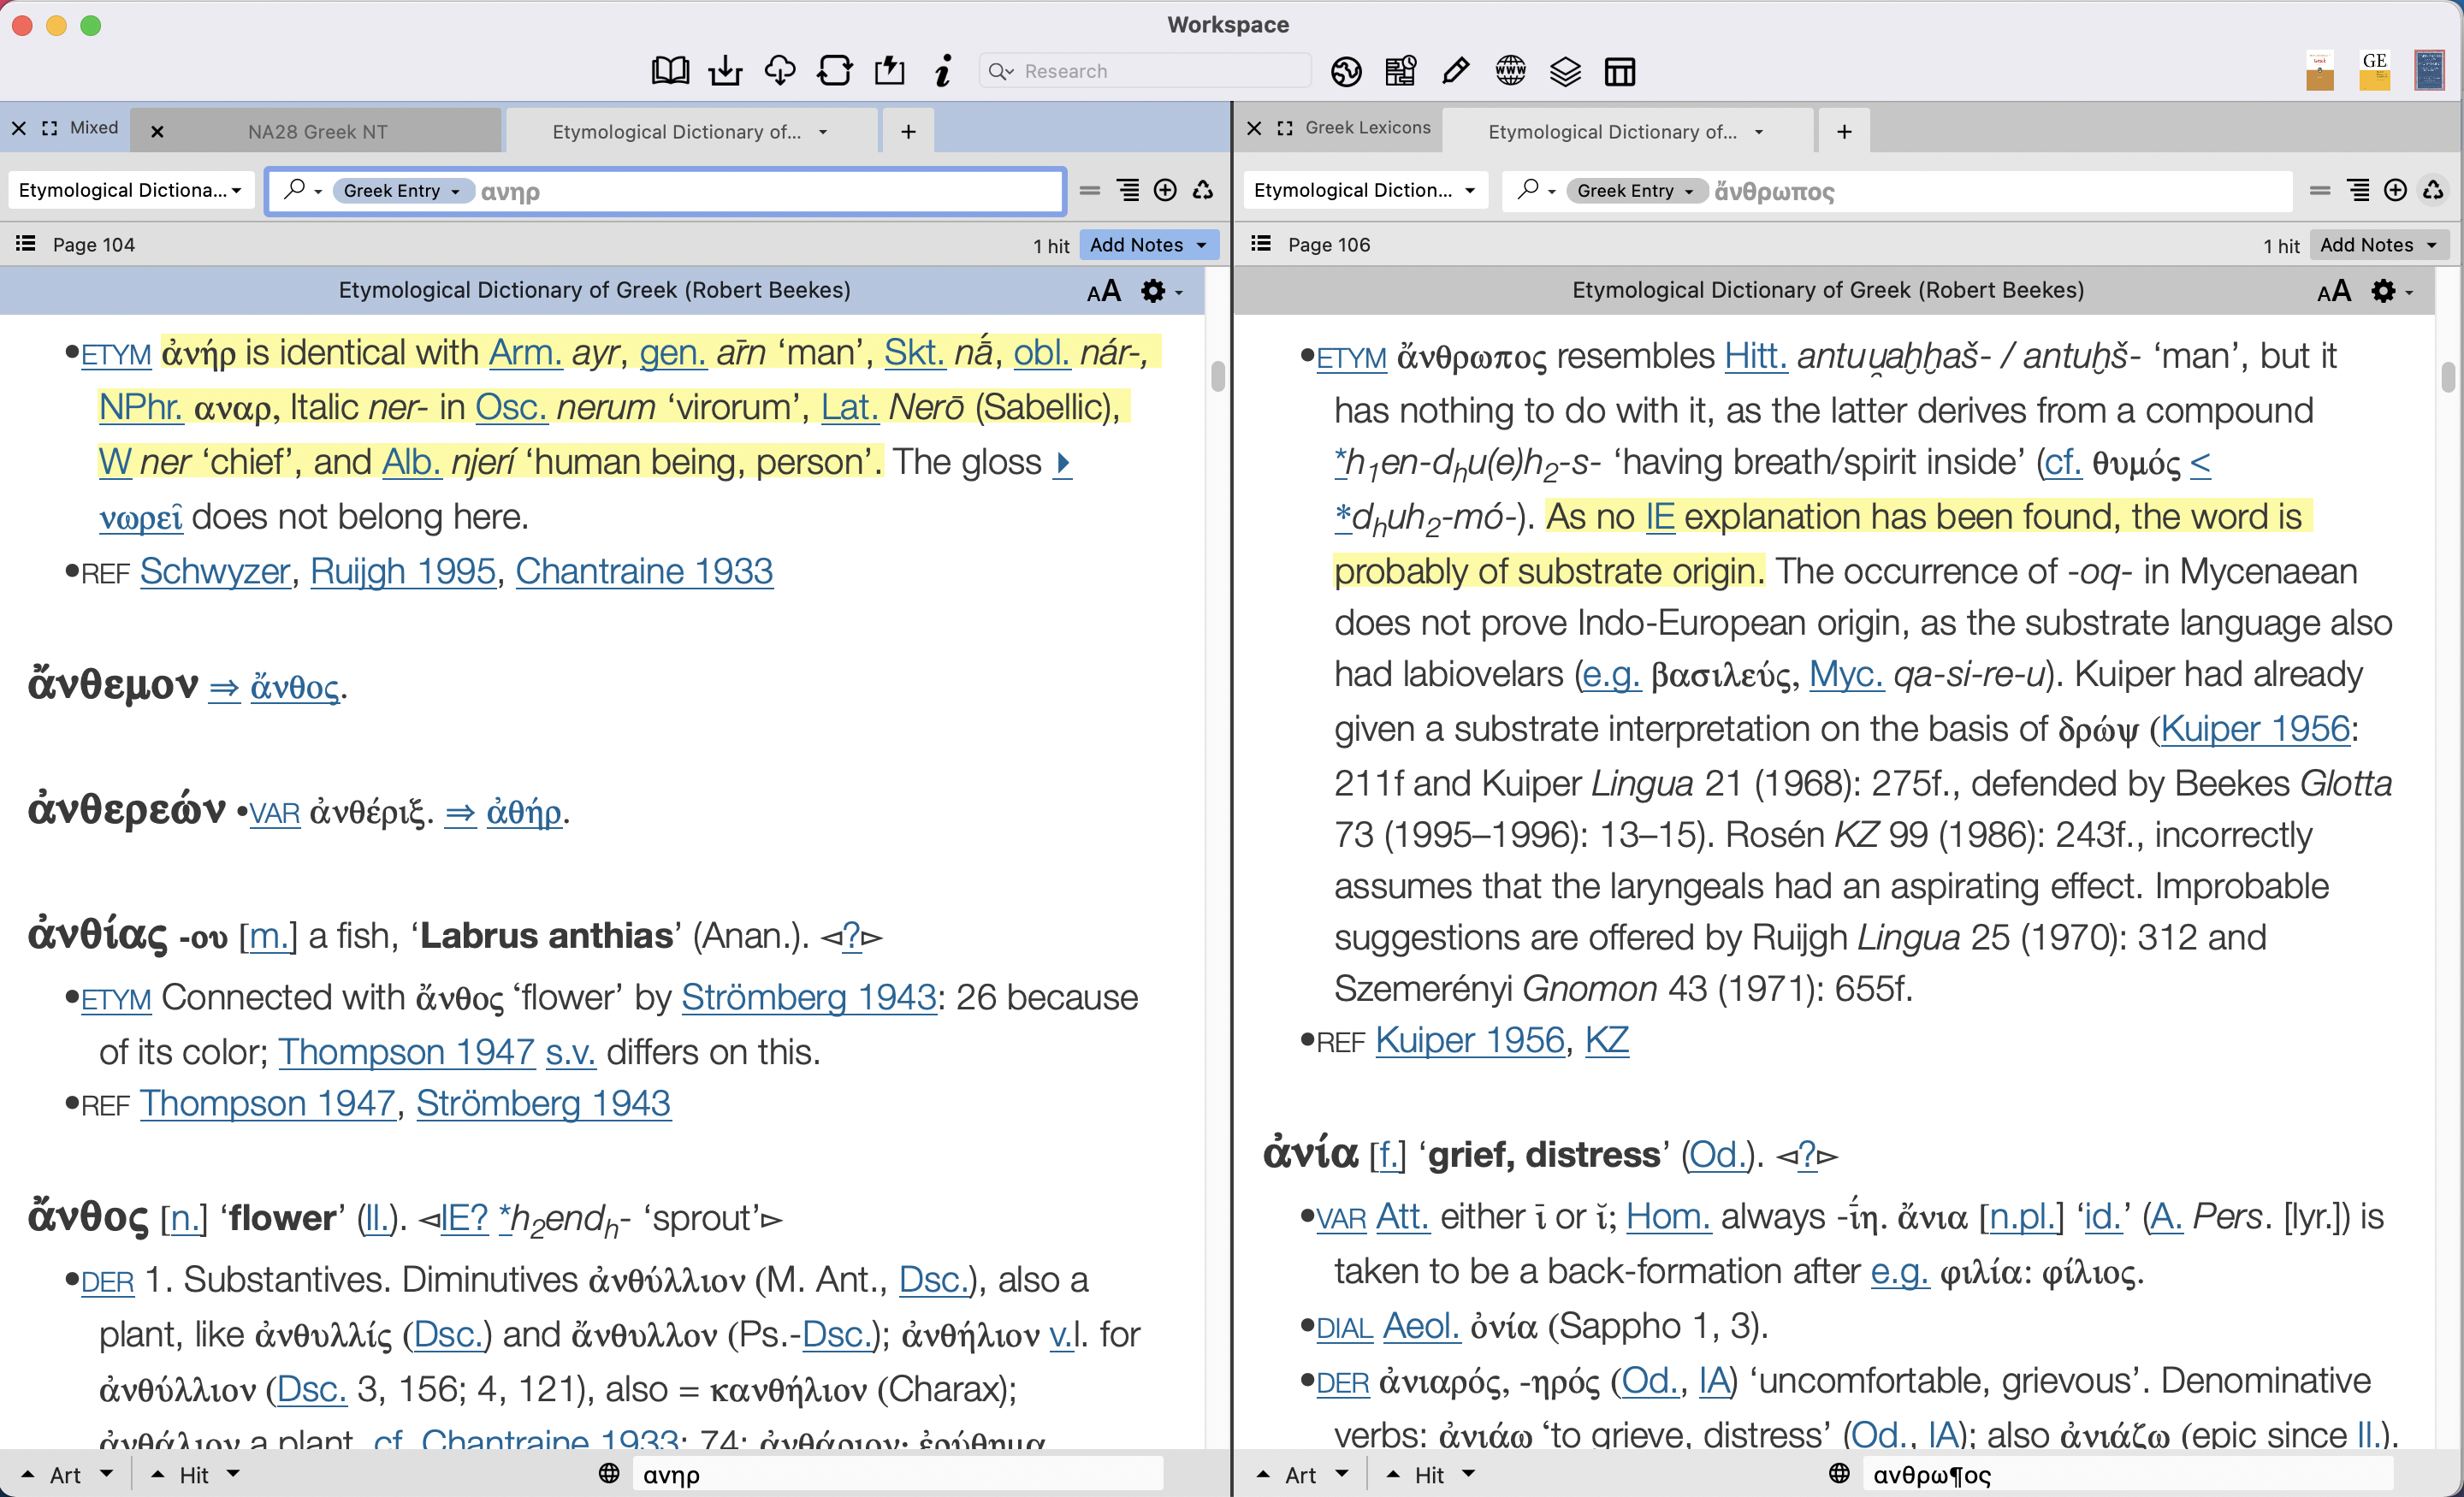Toggle the paragraph format icon near the search bar
The image size is (2464, 1497).
(1128, 190)
